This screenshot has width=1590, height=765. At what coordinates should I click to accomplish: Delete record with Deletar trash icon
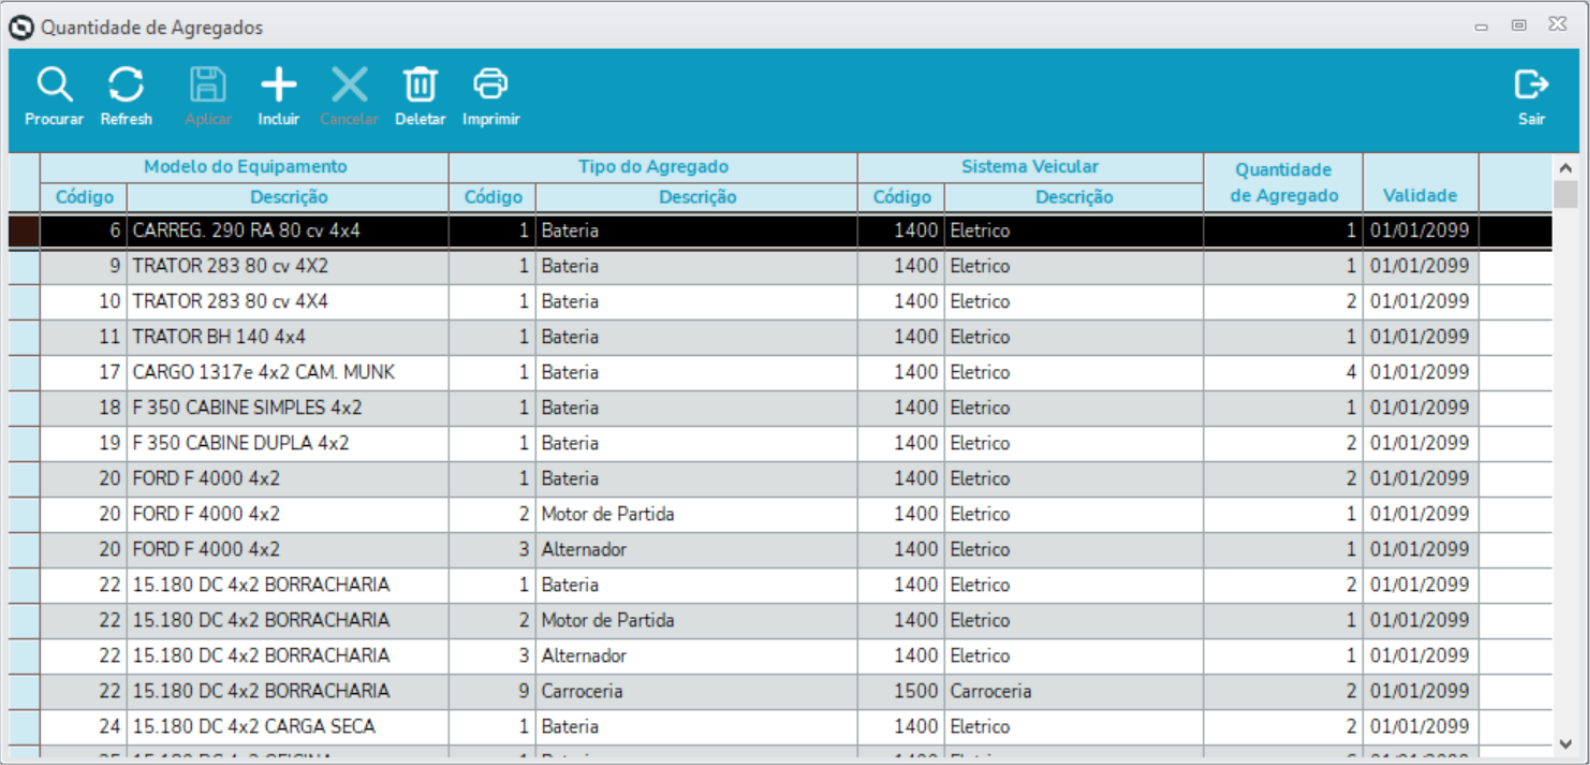point(420,86)
